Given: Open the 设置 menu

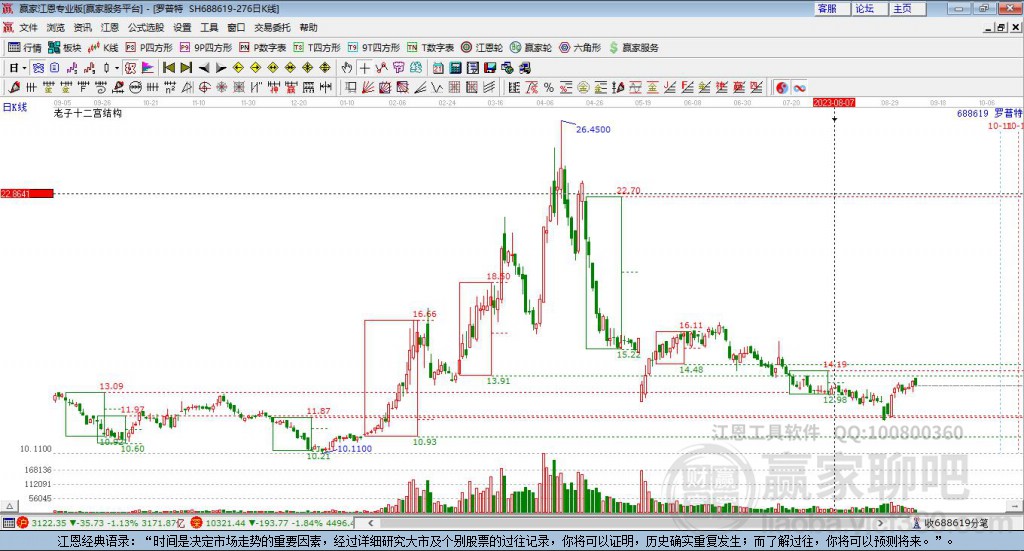Looking at the screenshot, I should click(182, 27).
